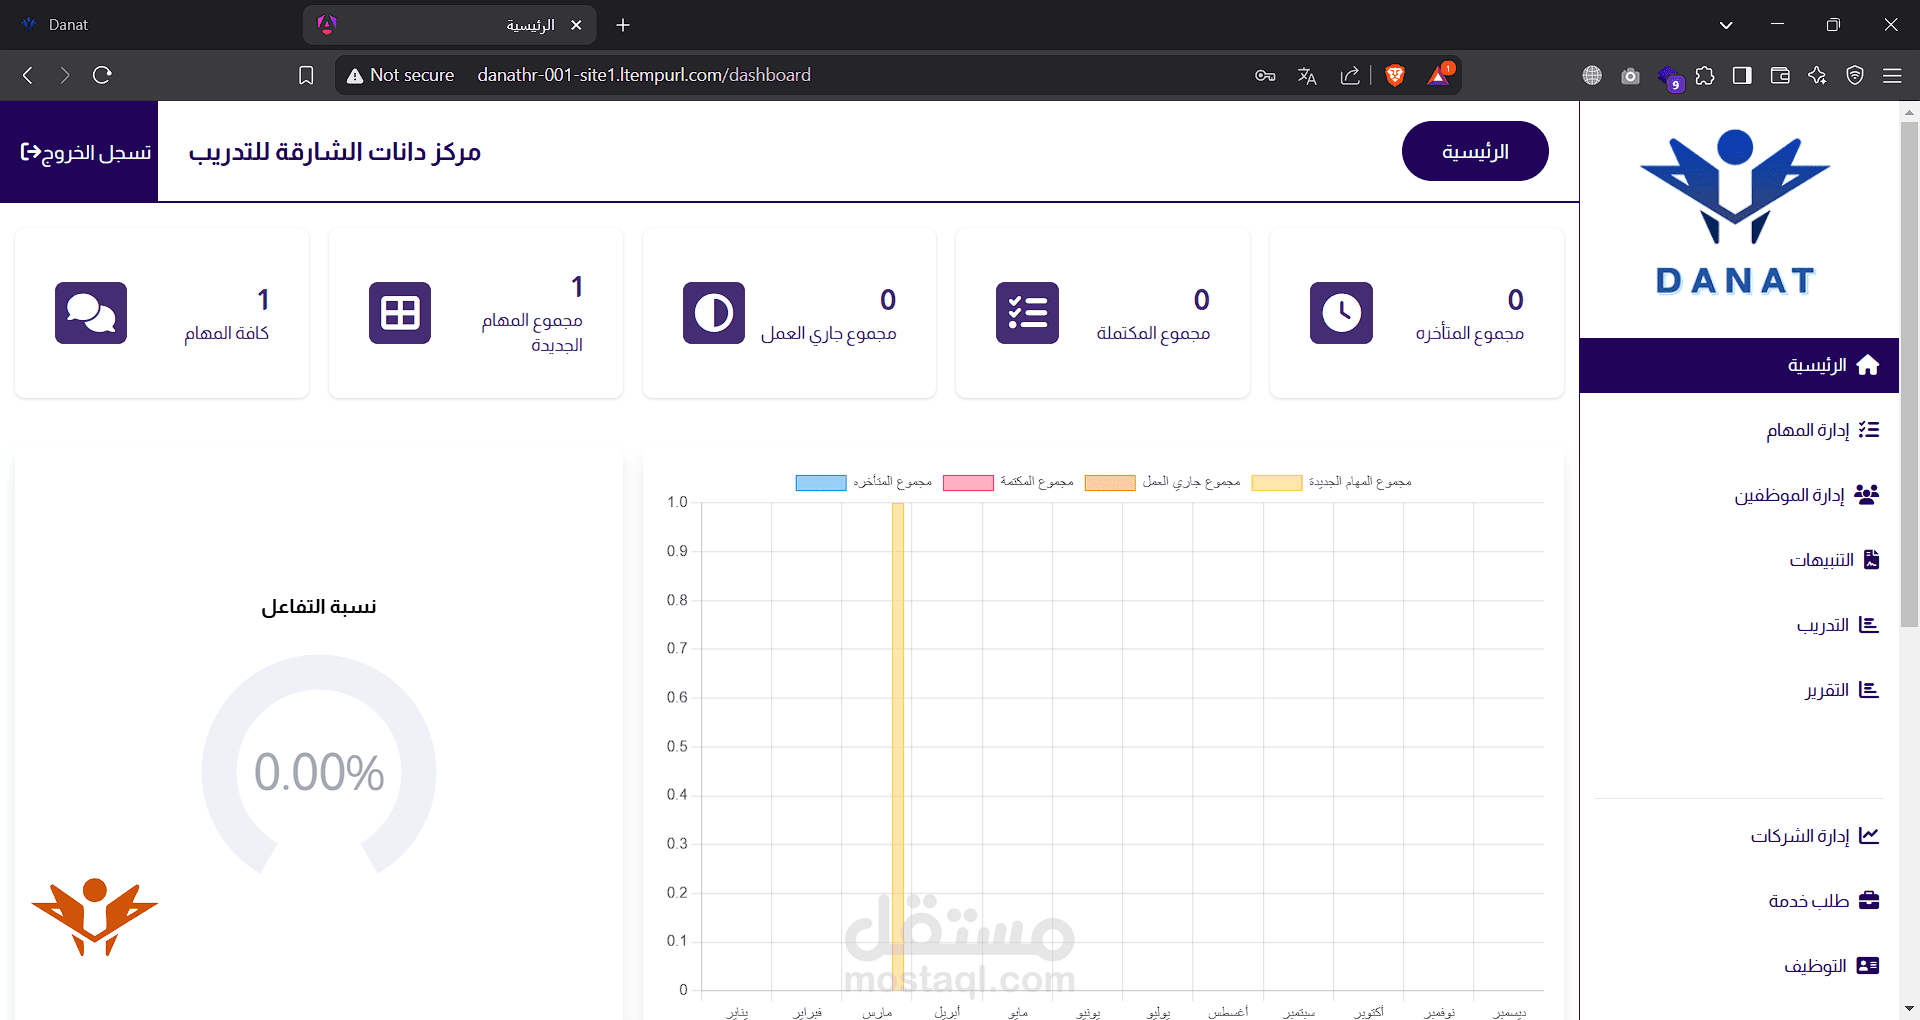The image size is (1920, 1020).
Task: Open the saved passwords key dropdown
Action: click(x=1264, y=75)
